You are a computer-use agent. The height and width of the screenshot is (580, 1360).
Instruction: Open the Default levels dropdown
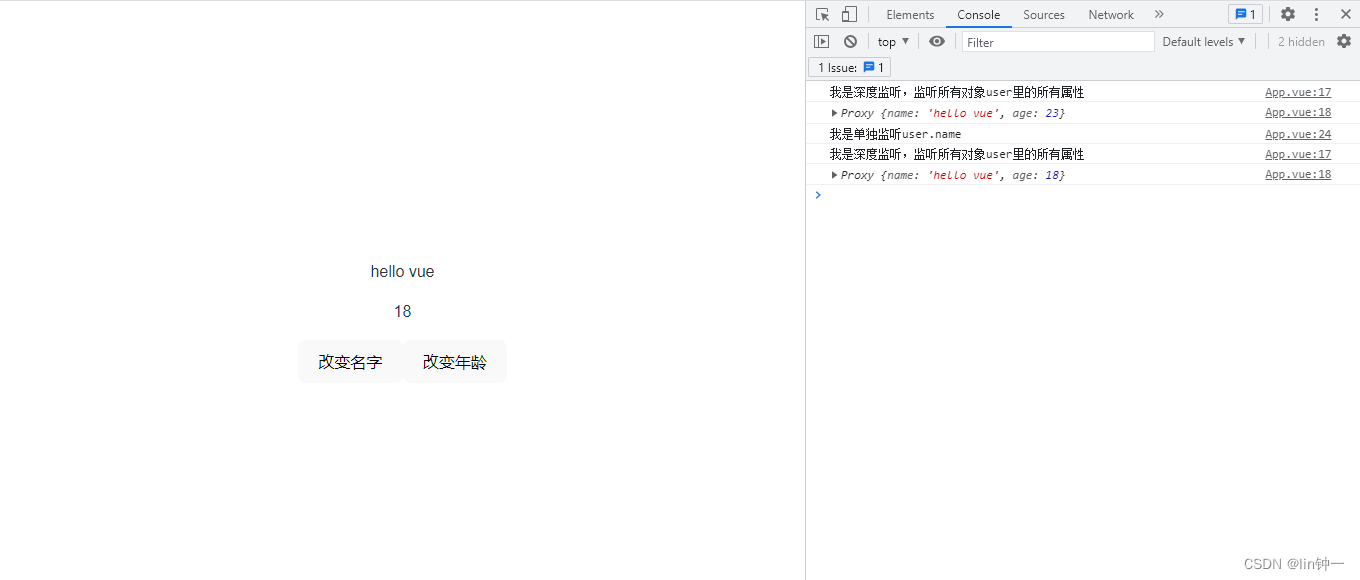[x=1203, y=42]
